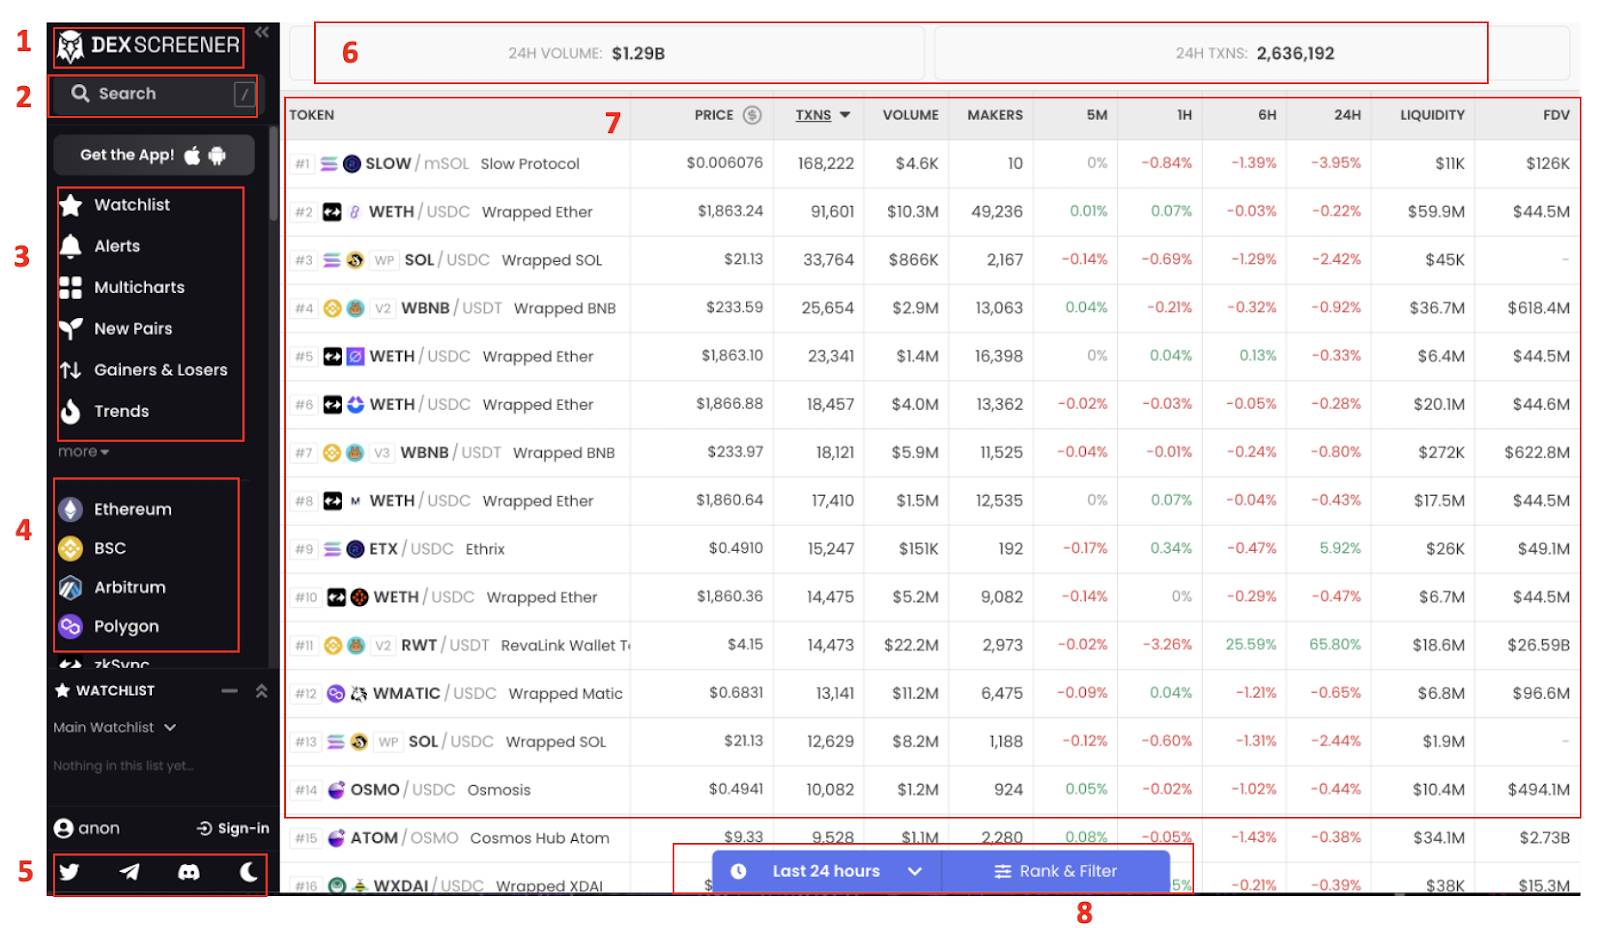
Task: Click Polygon chain icon in WMATIC row
Action: coord(336,693)
